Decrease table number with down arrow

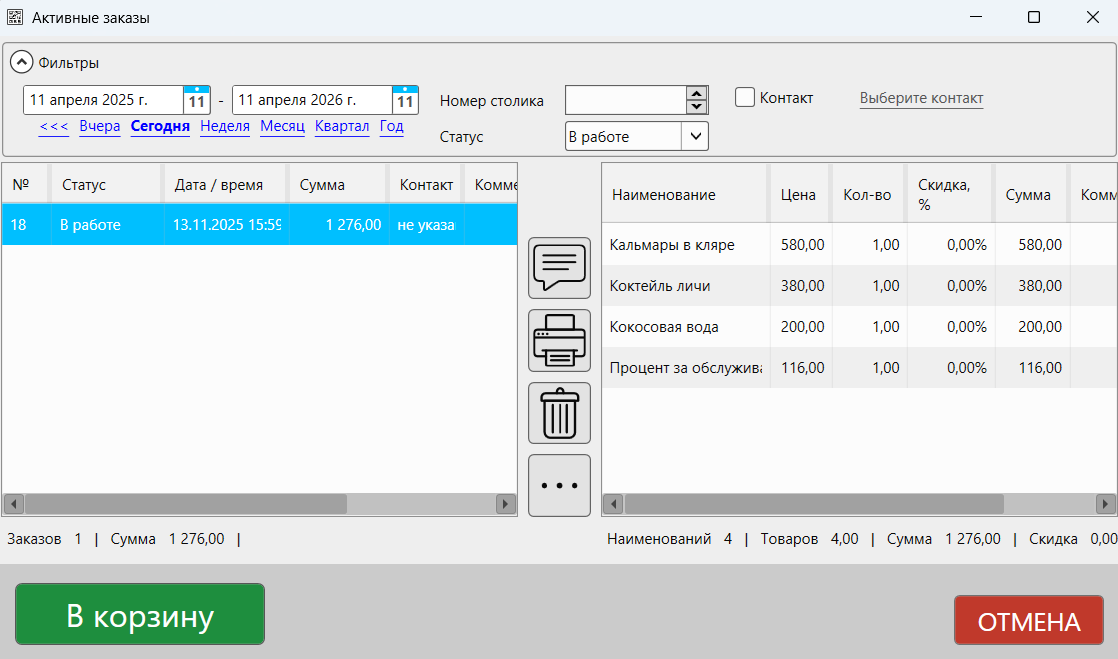696,107
